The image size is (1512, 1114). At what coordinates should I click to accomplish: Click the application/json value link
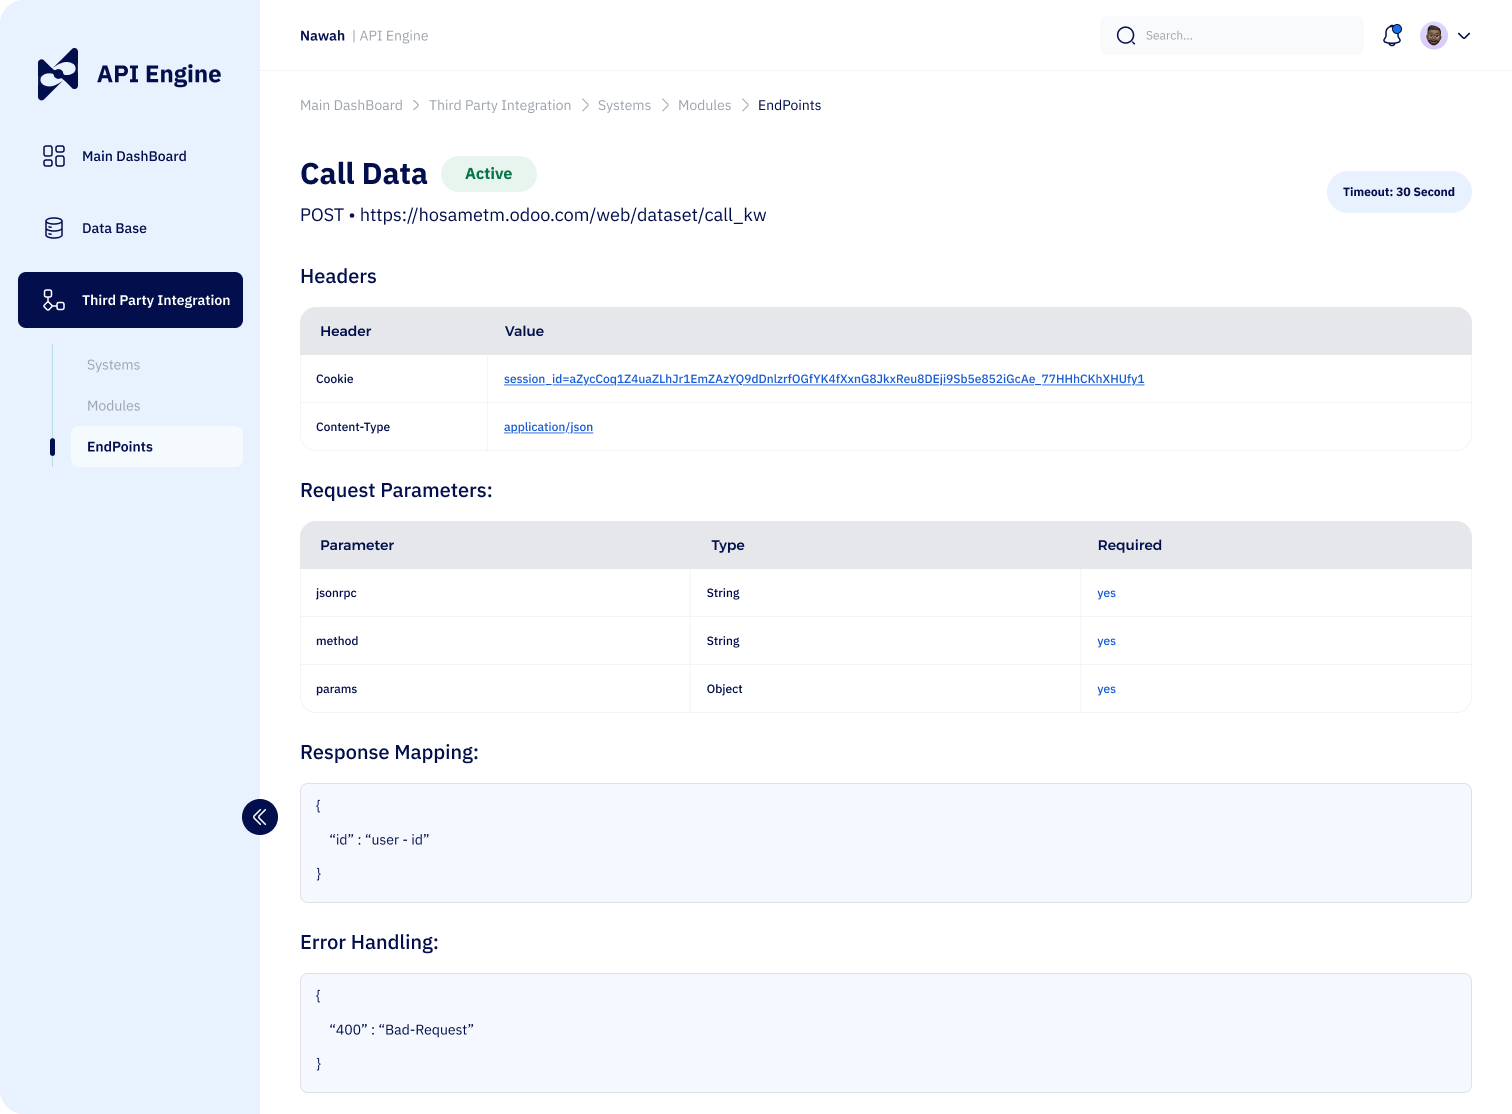pos(548,427)
